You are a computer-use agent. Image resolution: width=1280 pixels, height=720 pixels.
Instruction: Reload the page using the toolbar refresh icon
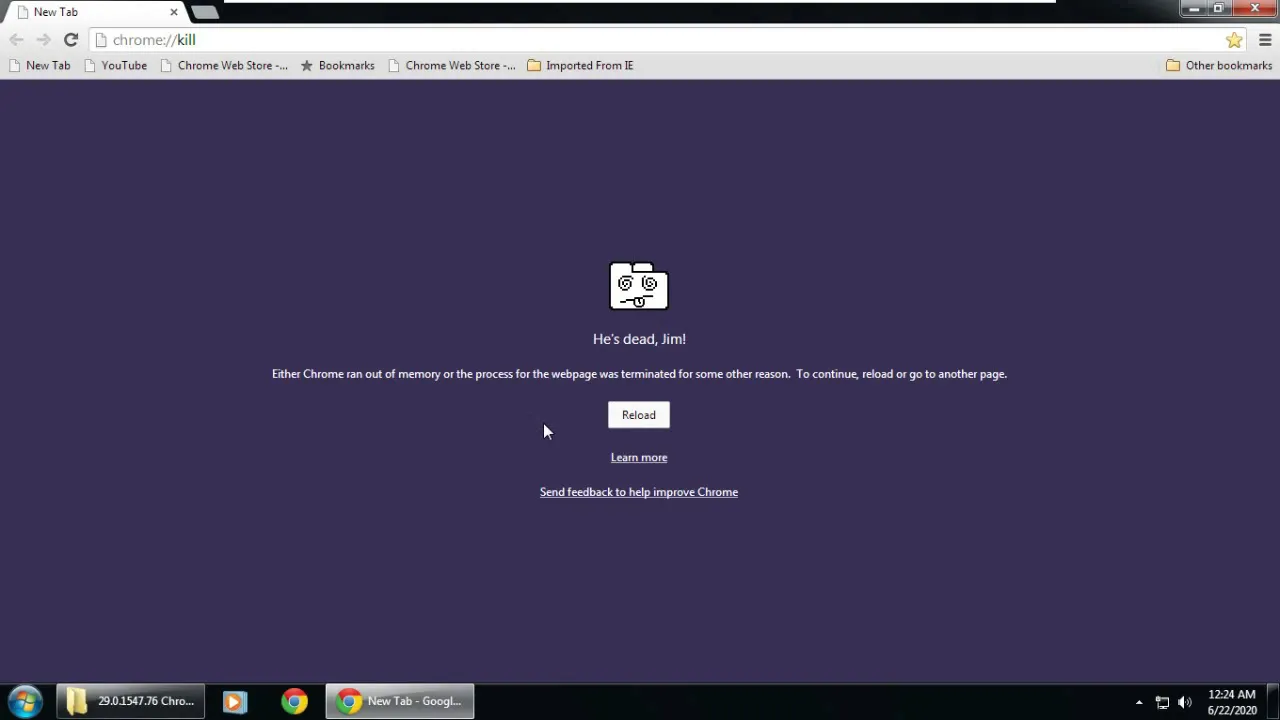pos(71,40)
